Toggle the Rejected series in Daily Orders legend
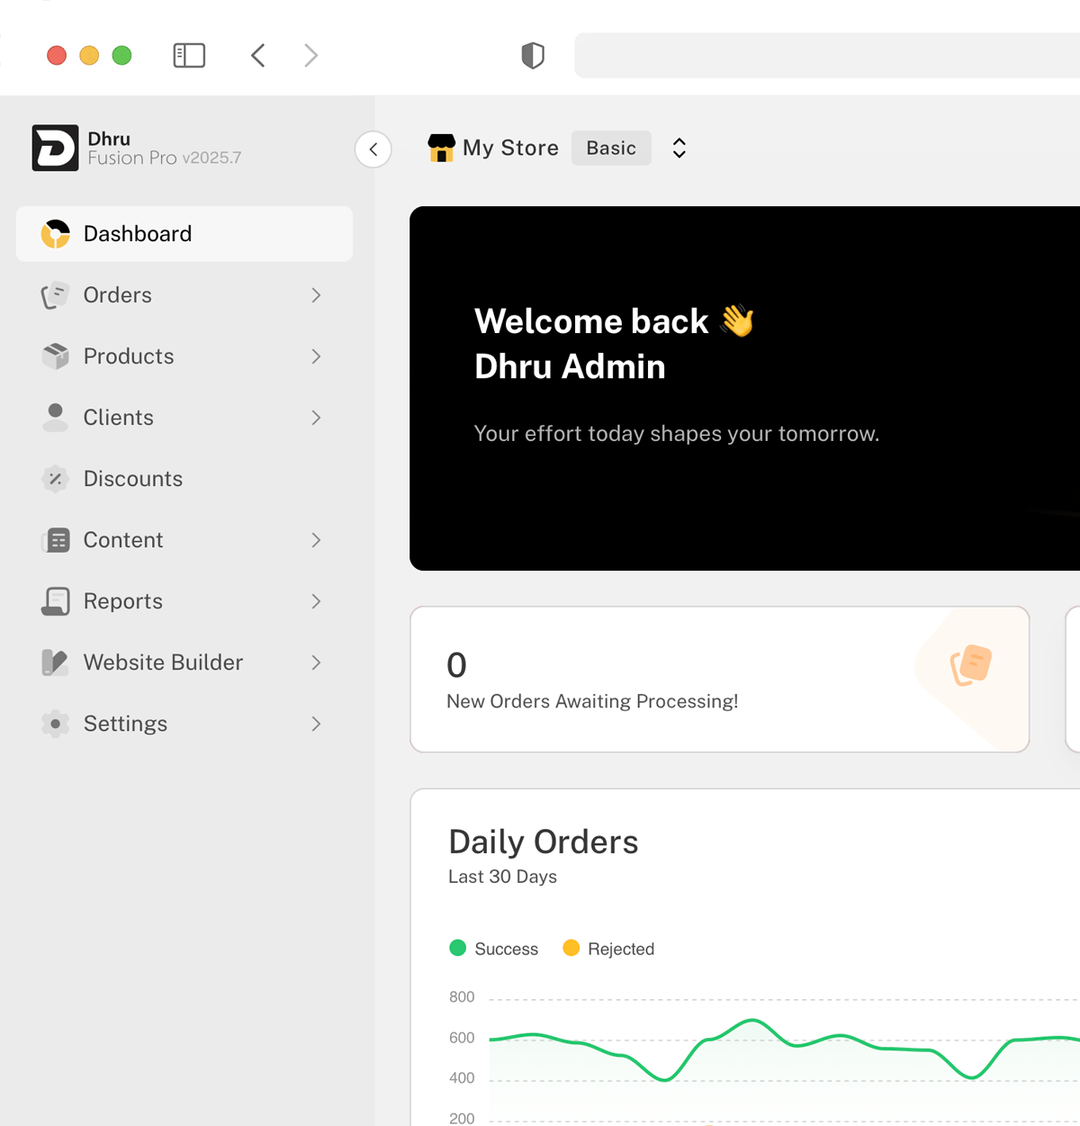This screenshot has width=1080, height=1126. pyautogui.click(x=608, y=948)
